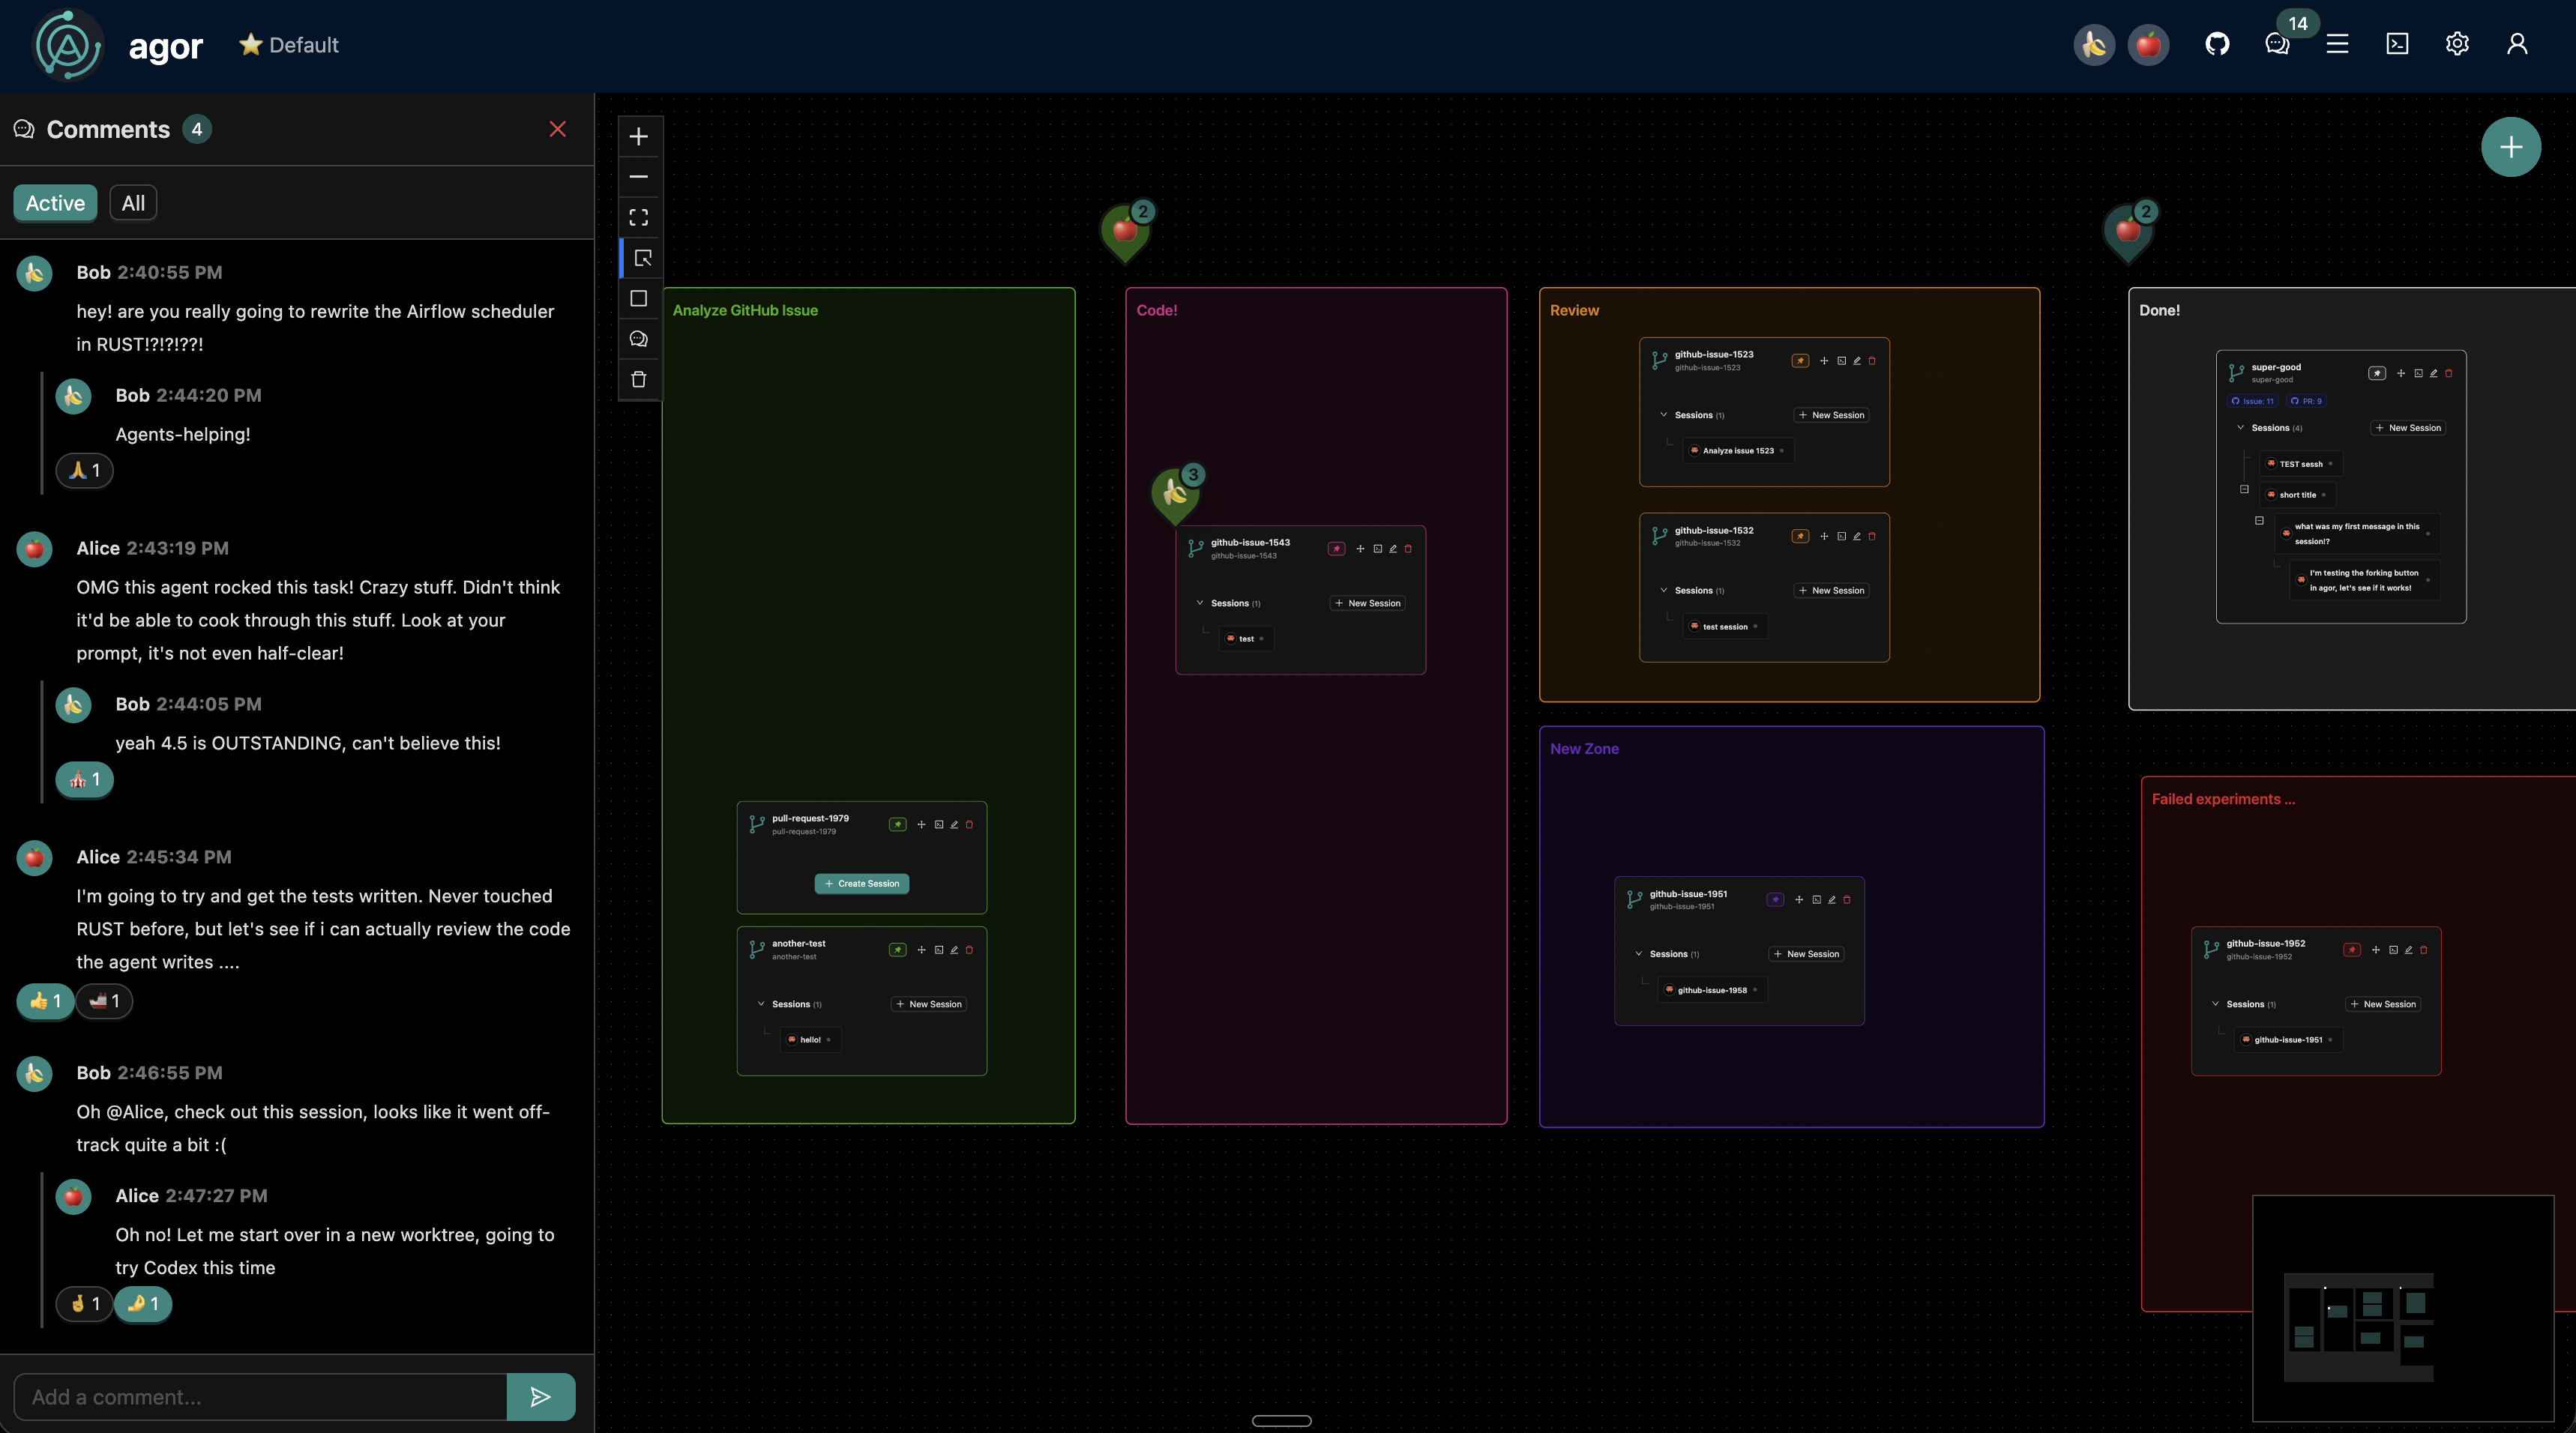Click the Create Session button on pull-request-1979
Viewport: 2576px width, 1433px height.
coord(861,883)
